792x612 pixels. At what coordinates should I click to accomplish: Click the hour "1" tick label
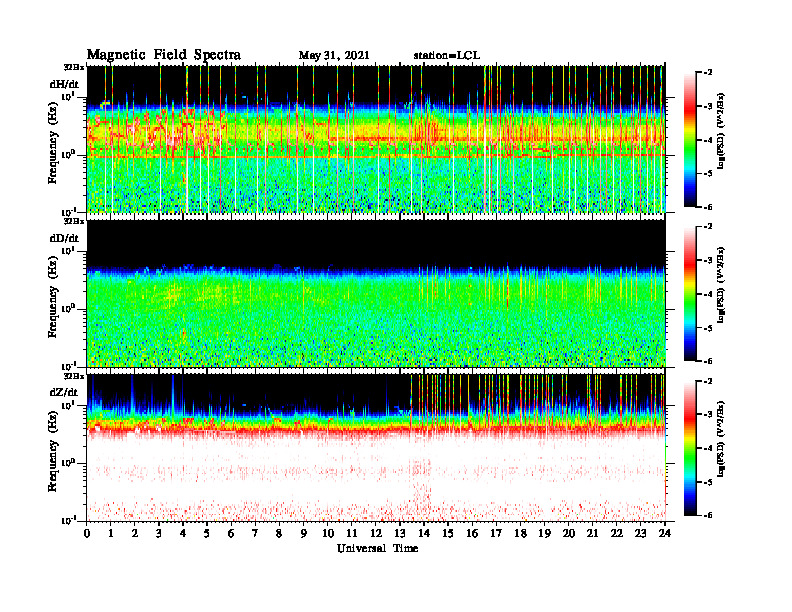coord(111,533)
